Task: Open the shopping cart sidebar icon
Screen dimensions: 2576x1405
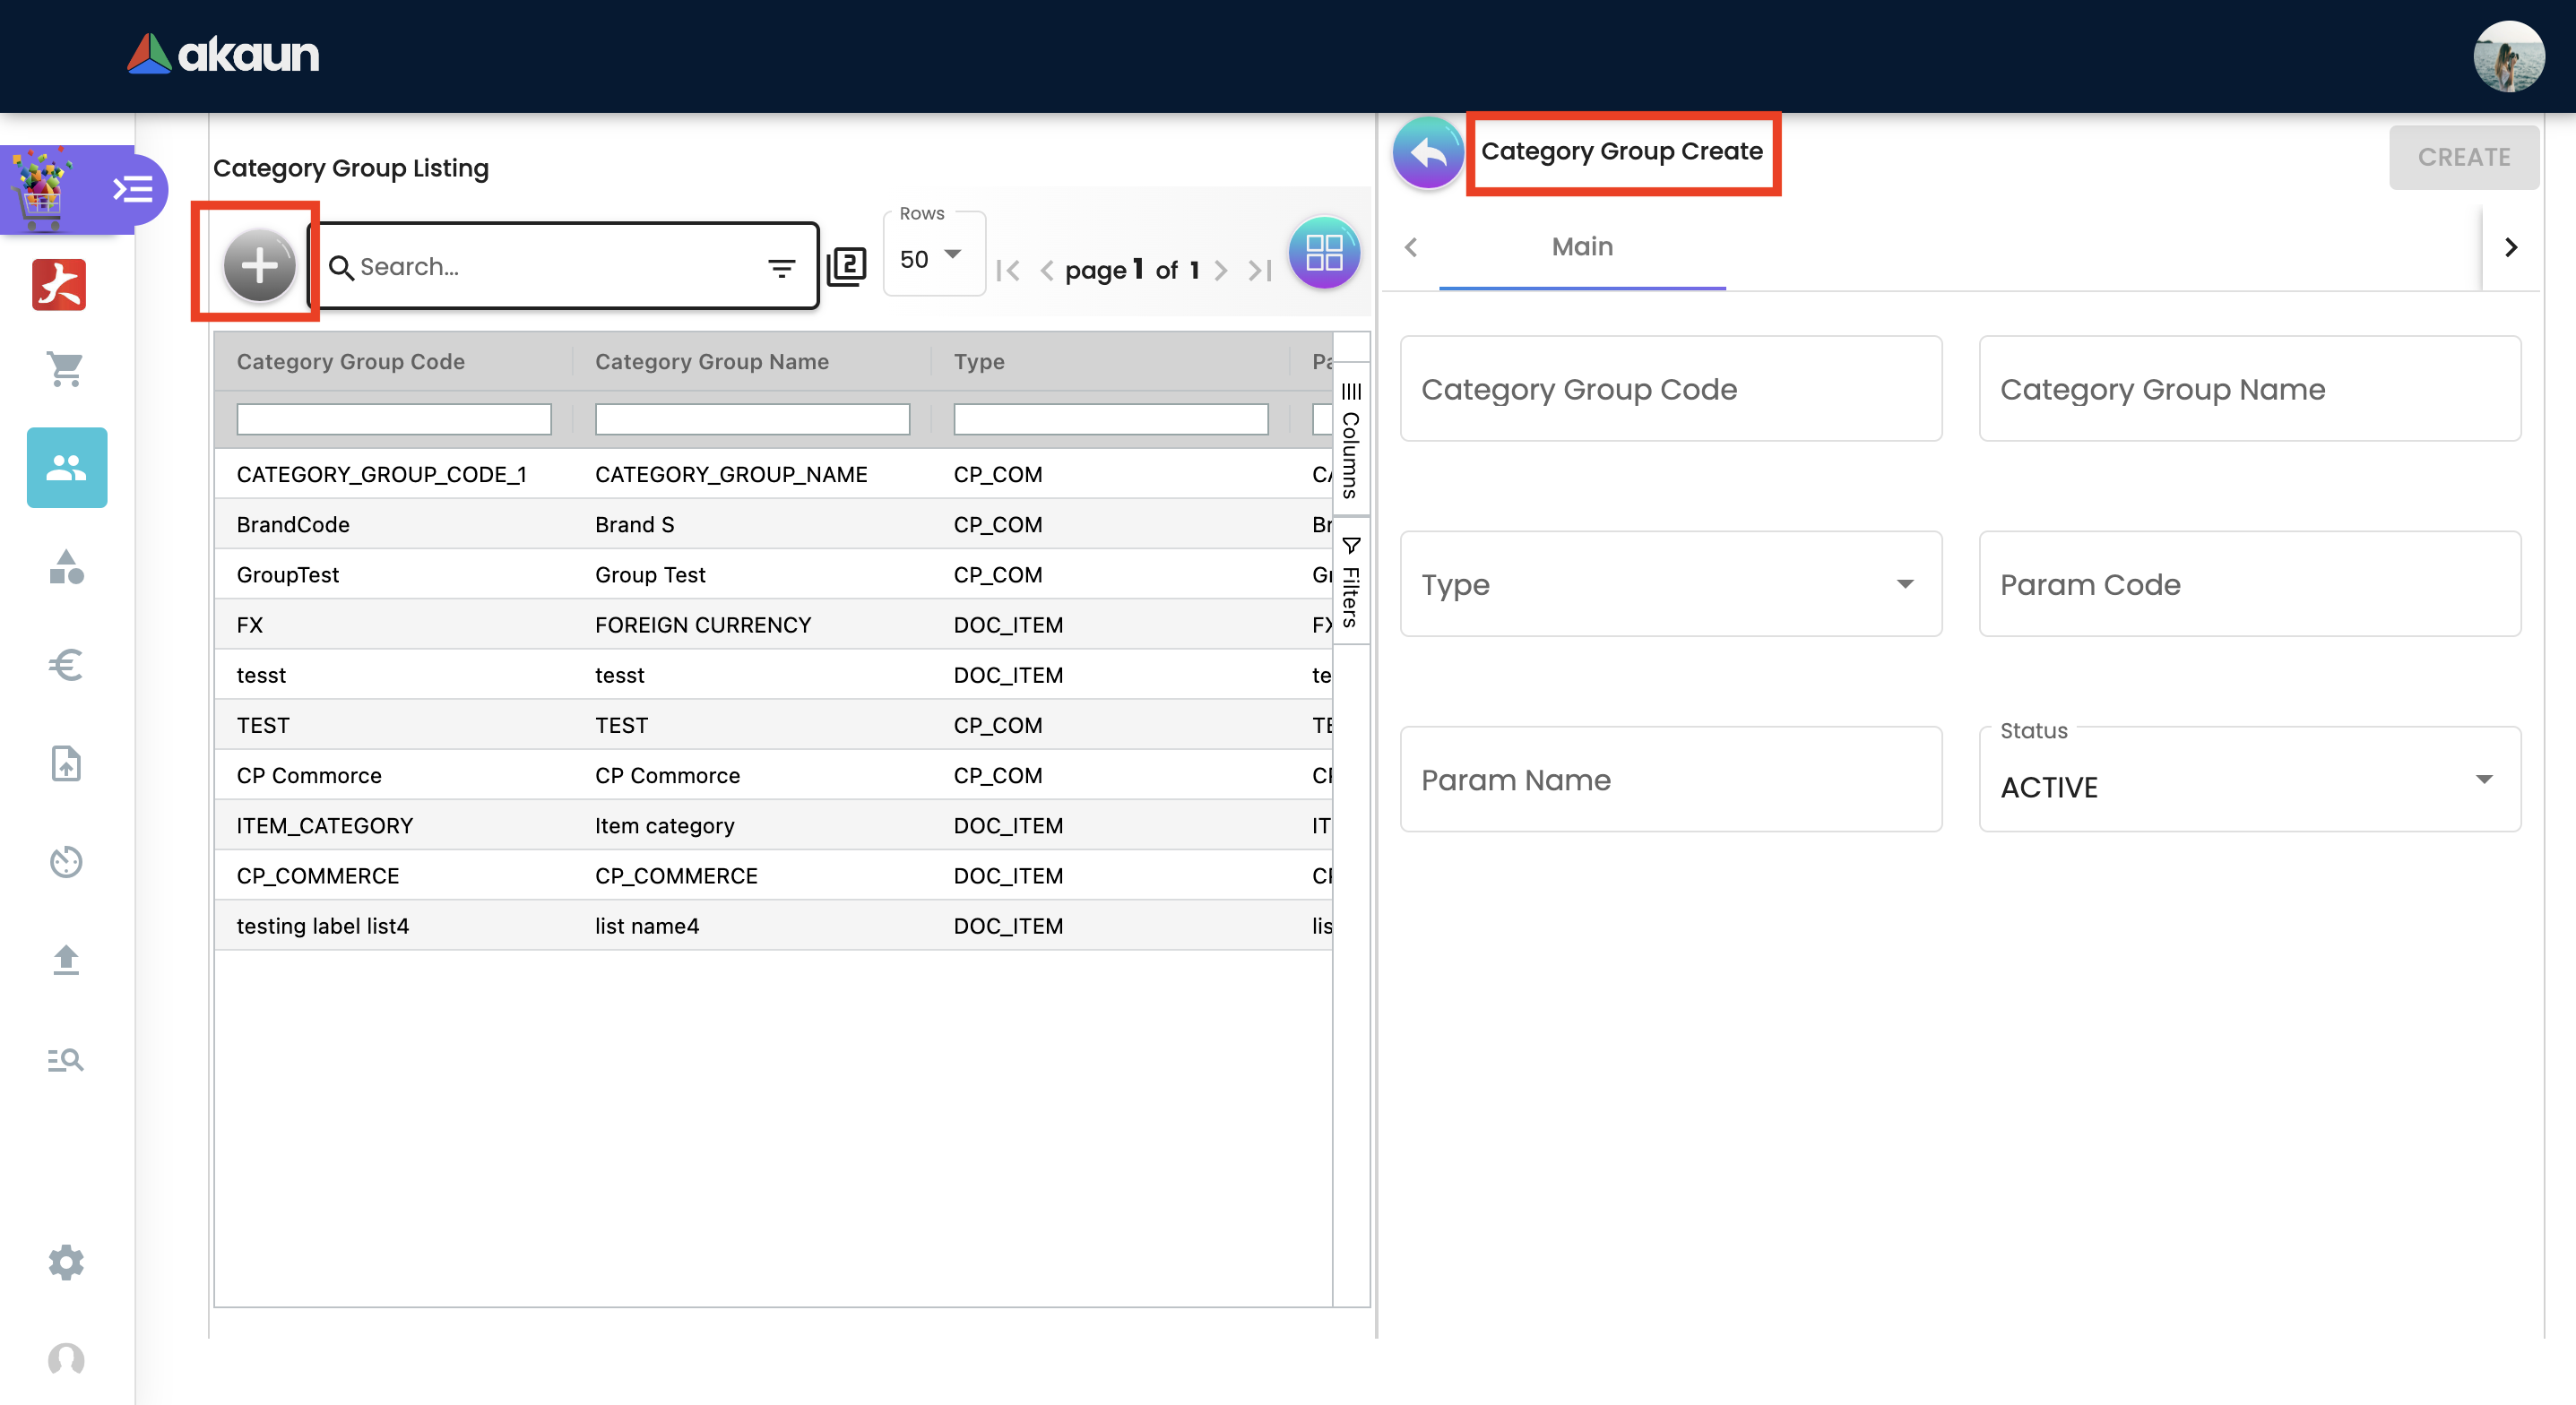Action: tap(66, 369)
